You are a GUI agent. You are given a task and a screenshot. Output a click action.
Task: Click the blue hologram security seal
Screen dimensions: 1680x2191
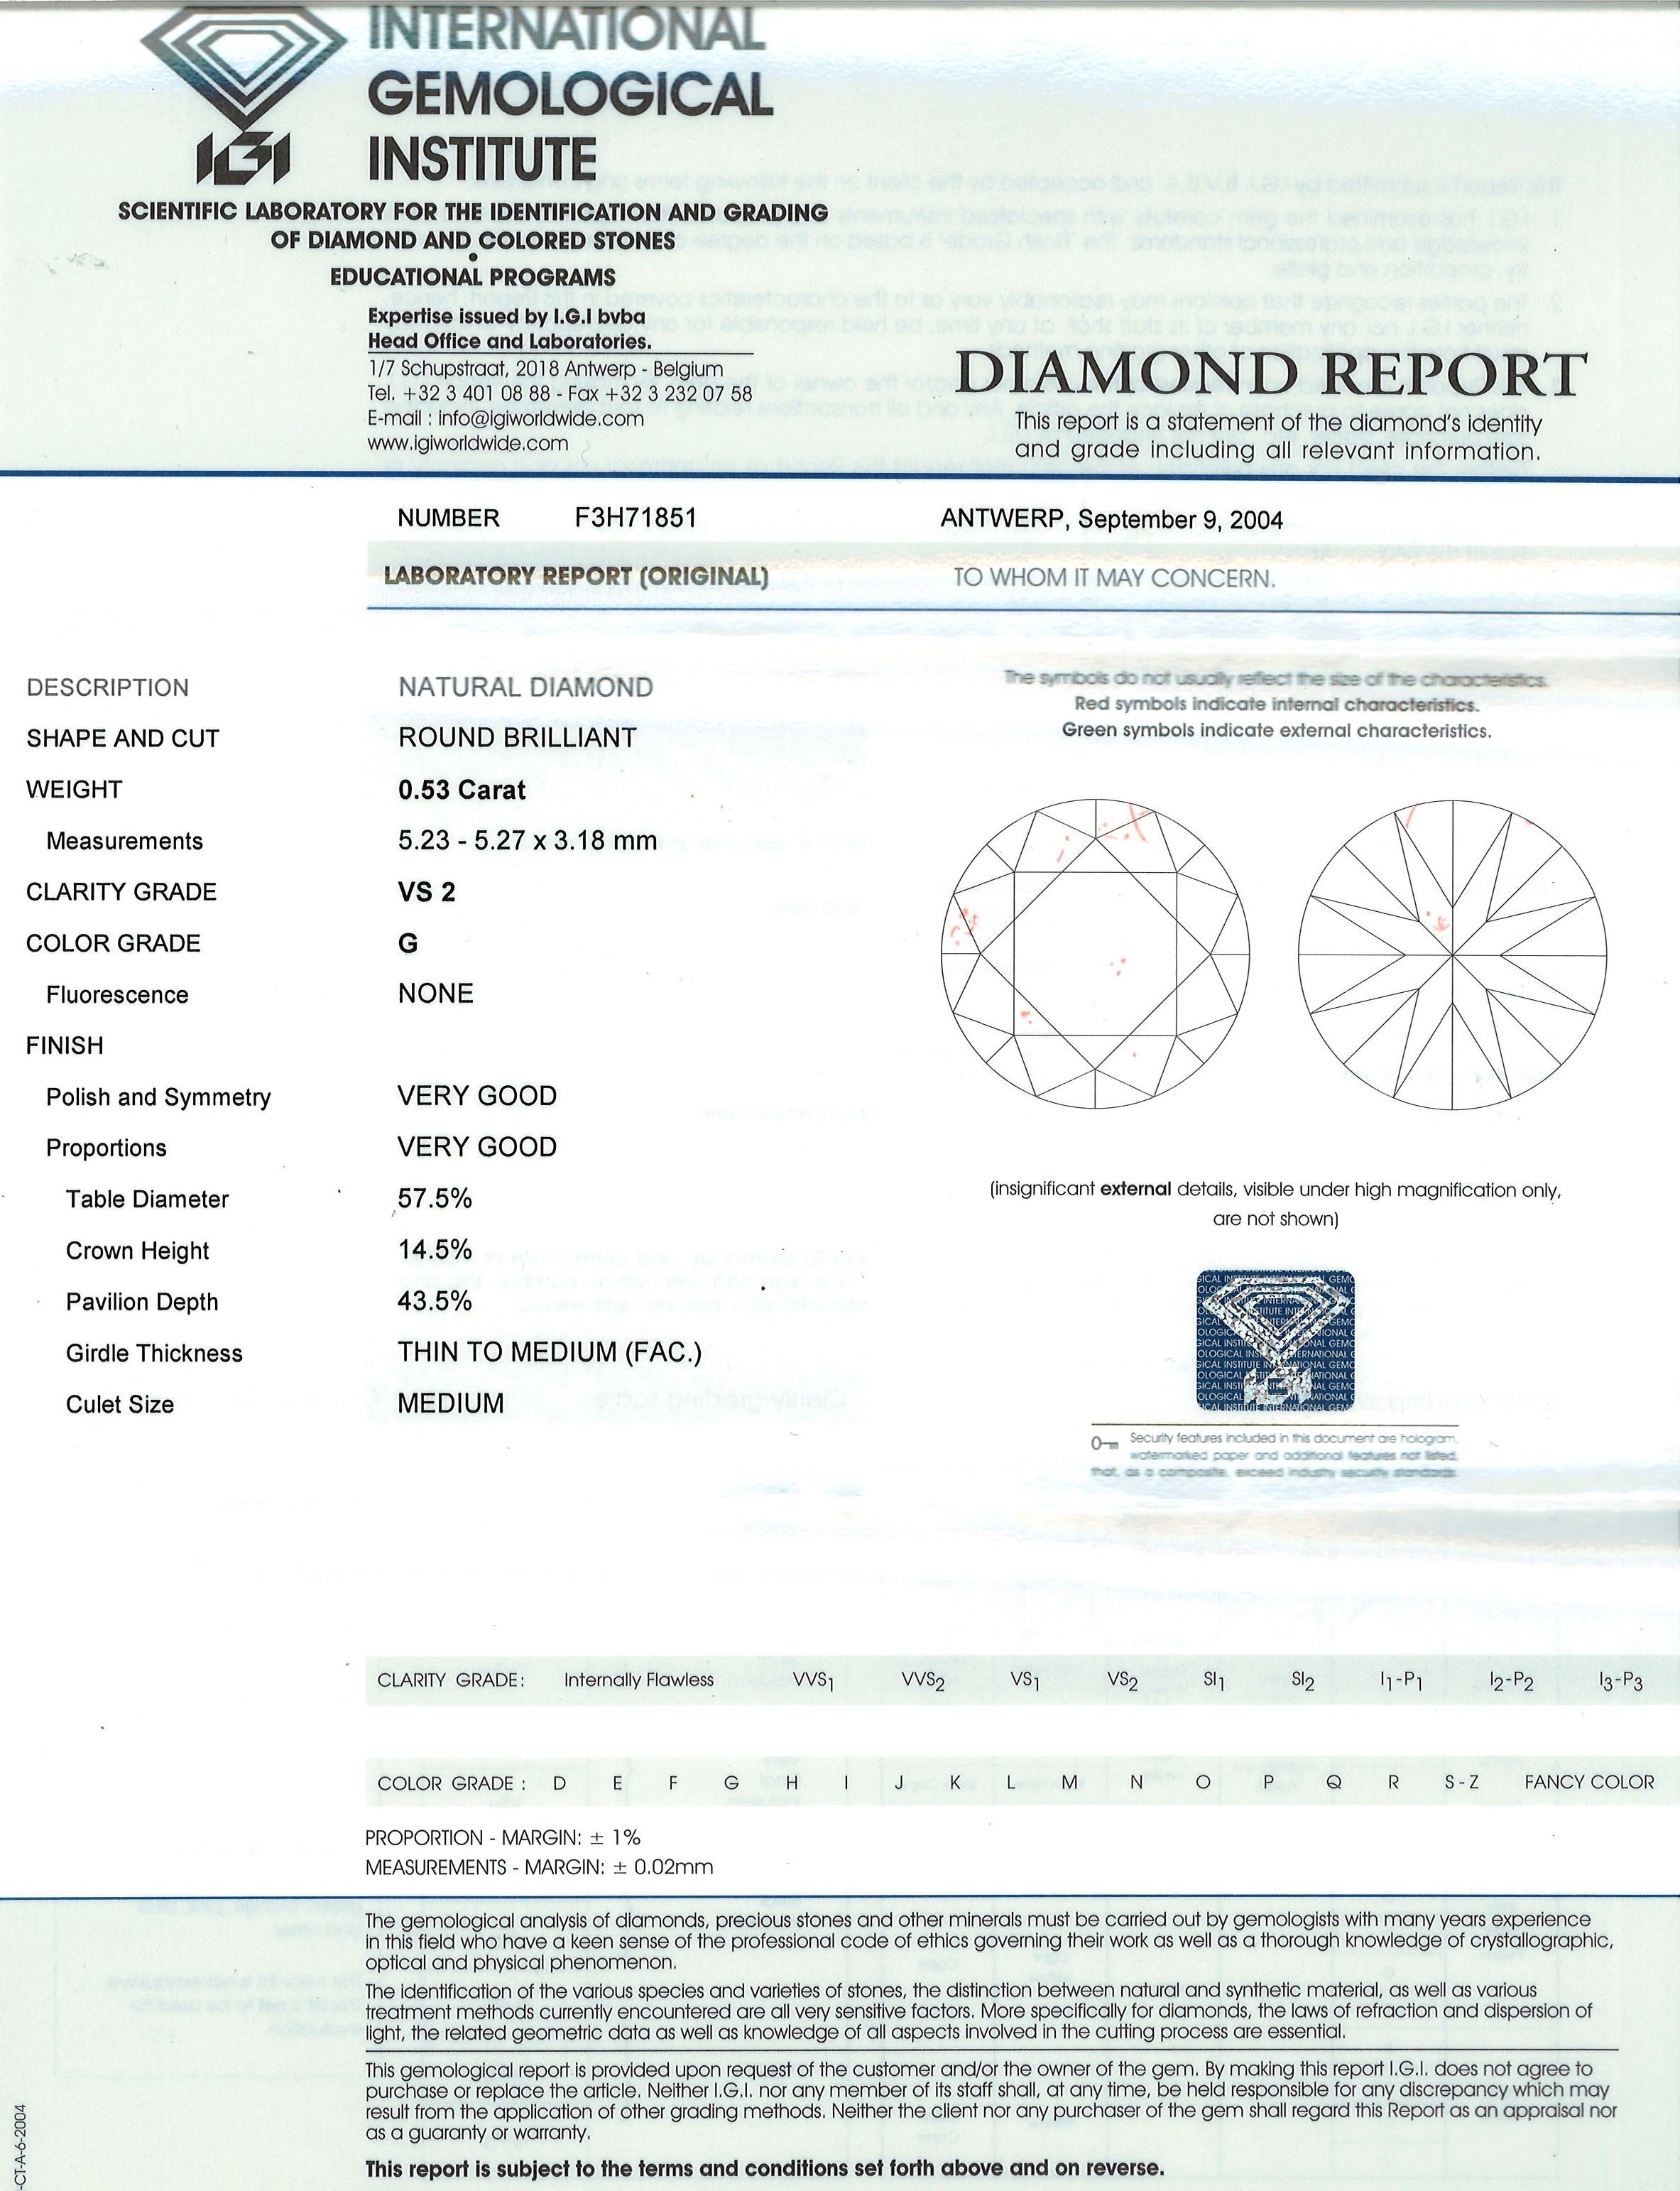click(1275, 1340)
